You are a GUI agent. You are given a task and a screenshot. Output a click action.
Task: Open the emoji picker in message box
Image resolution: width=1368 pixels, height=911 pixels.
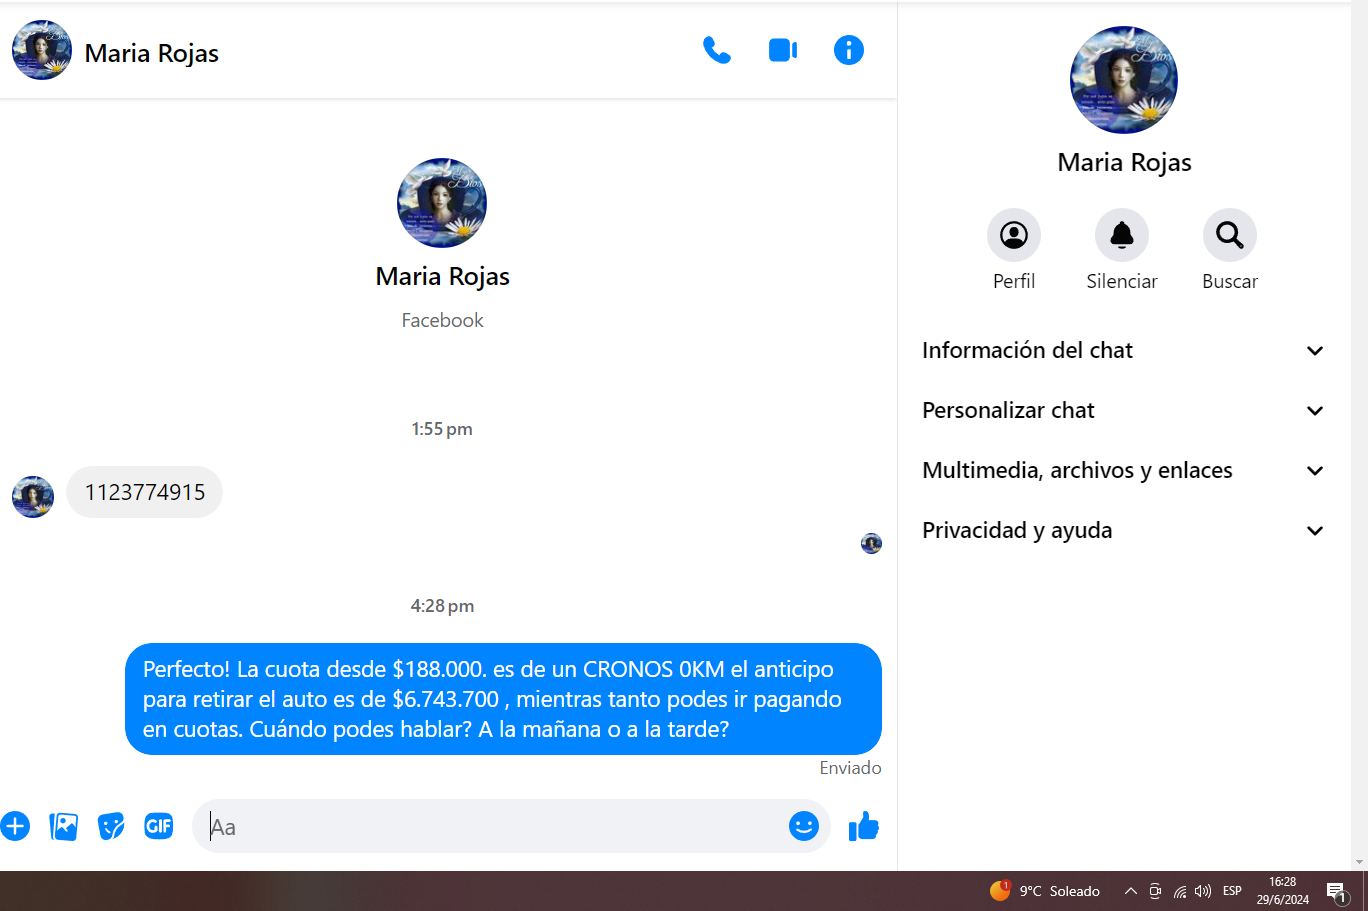(x=803, y=826)
